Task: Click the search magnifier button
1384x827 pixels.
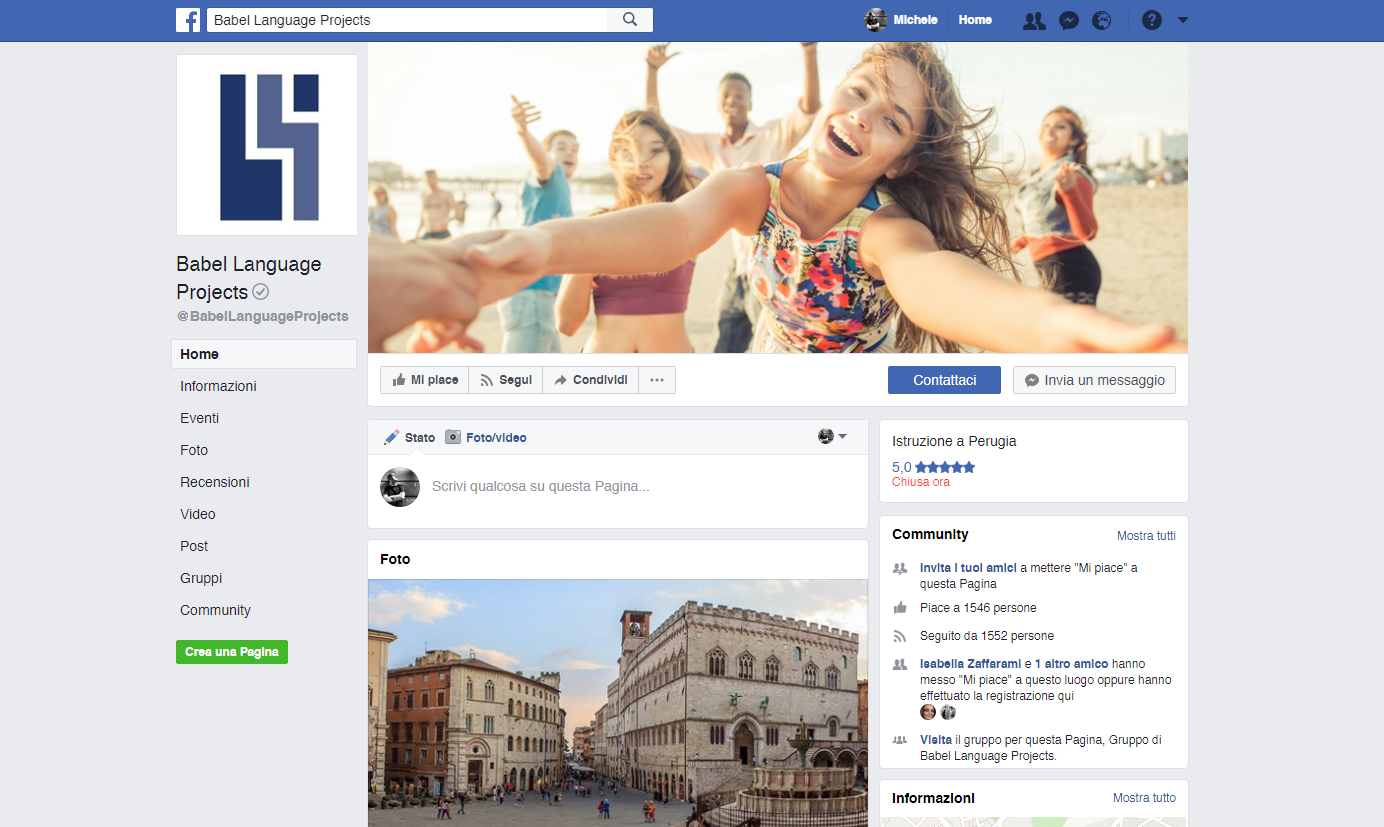Action: (630, 20)
